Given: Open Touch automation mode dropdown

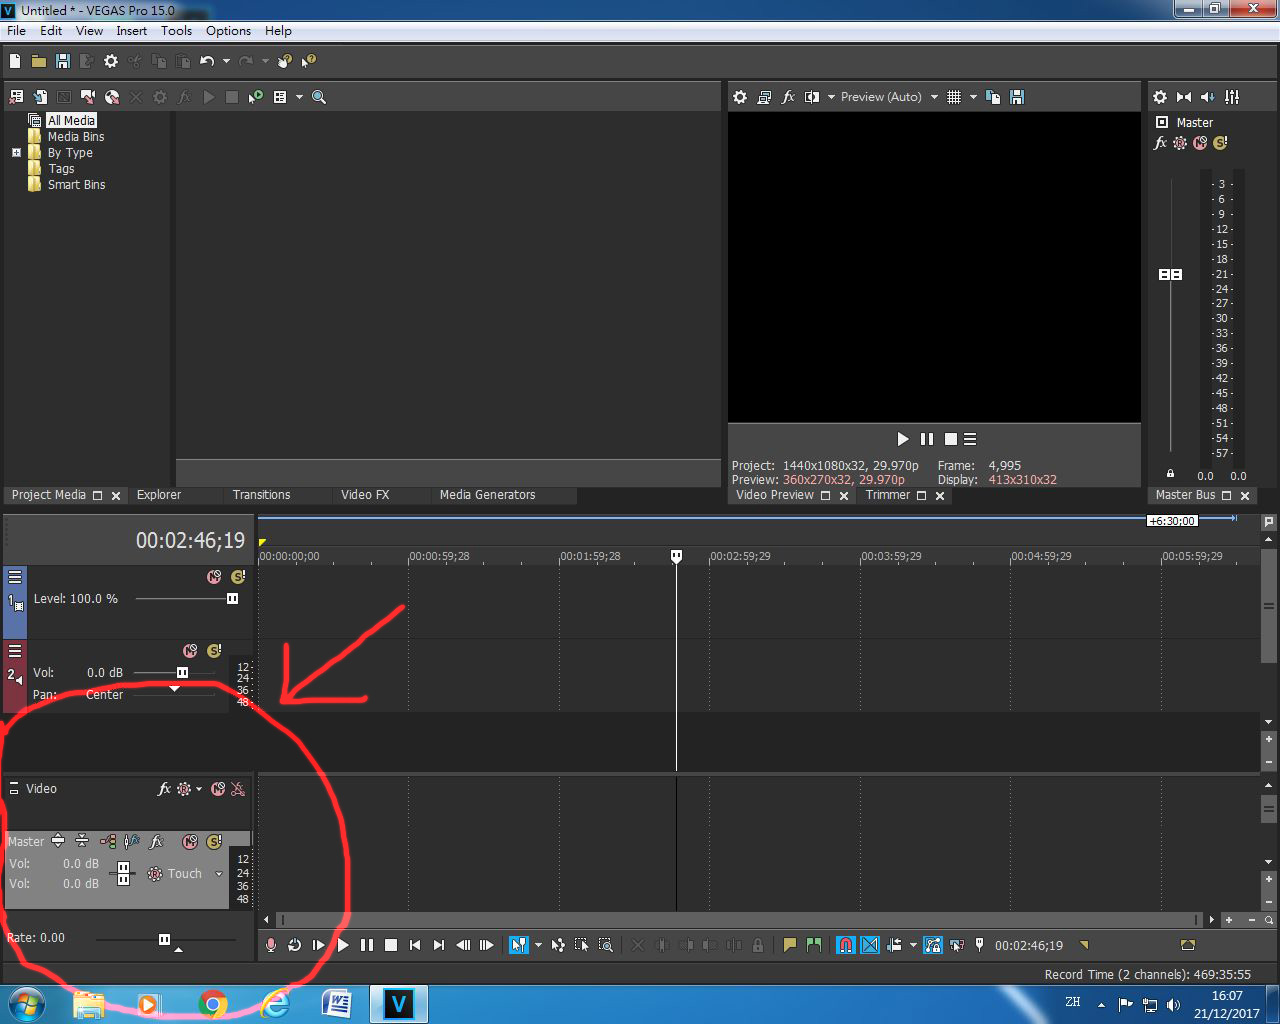Looking at the screenshot, I should pyautogui.click(x=219, y=874).
